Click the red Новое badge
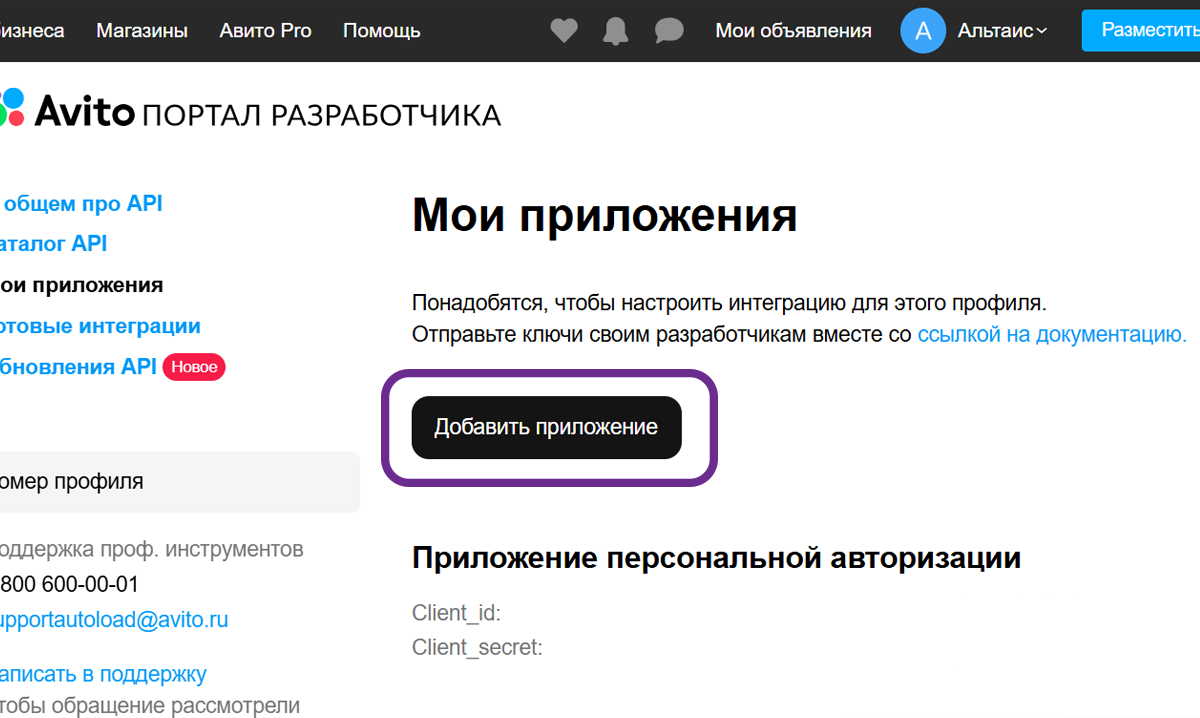This screenshot has height=718, width=1200. (194, 367)
